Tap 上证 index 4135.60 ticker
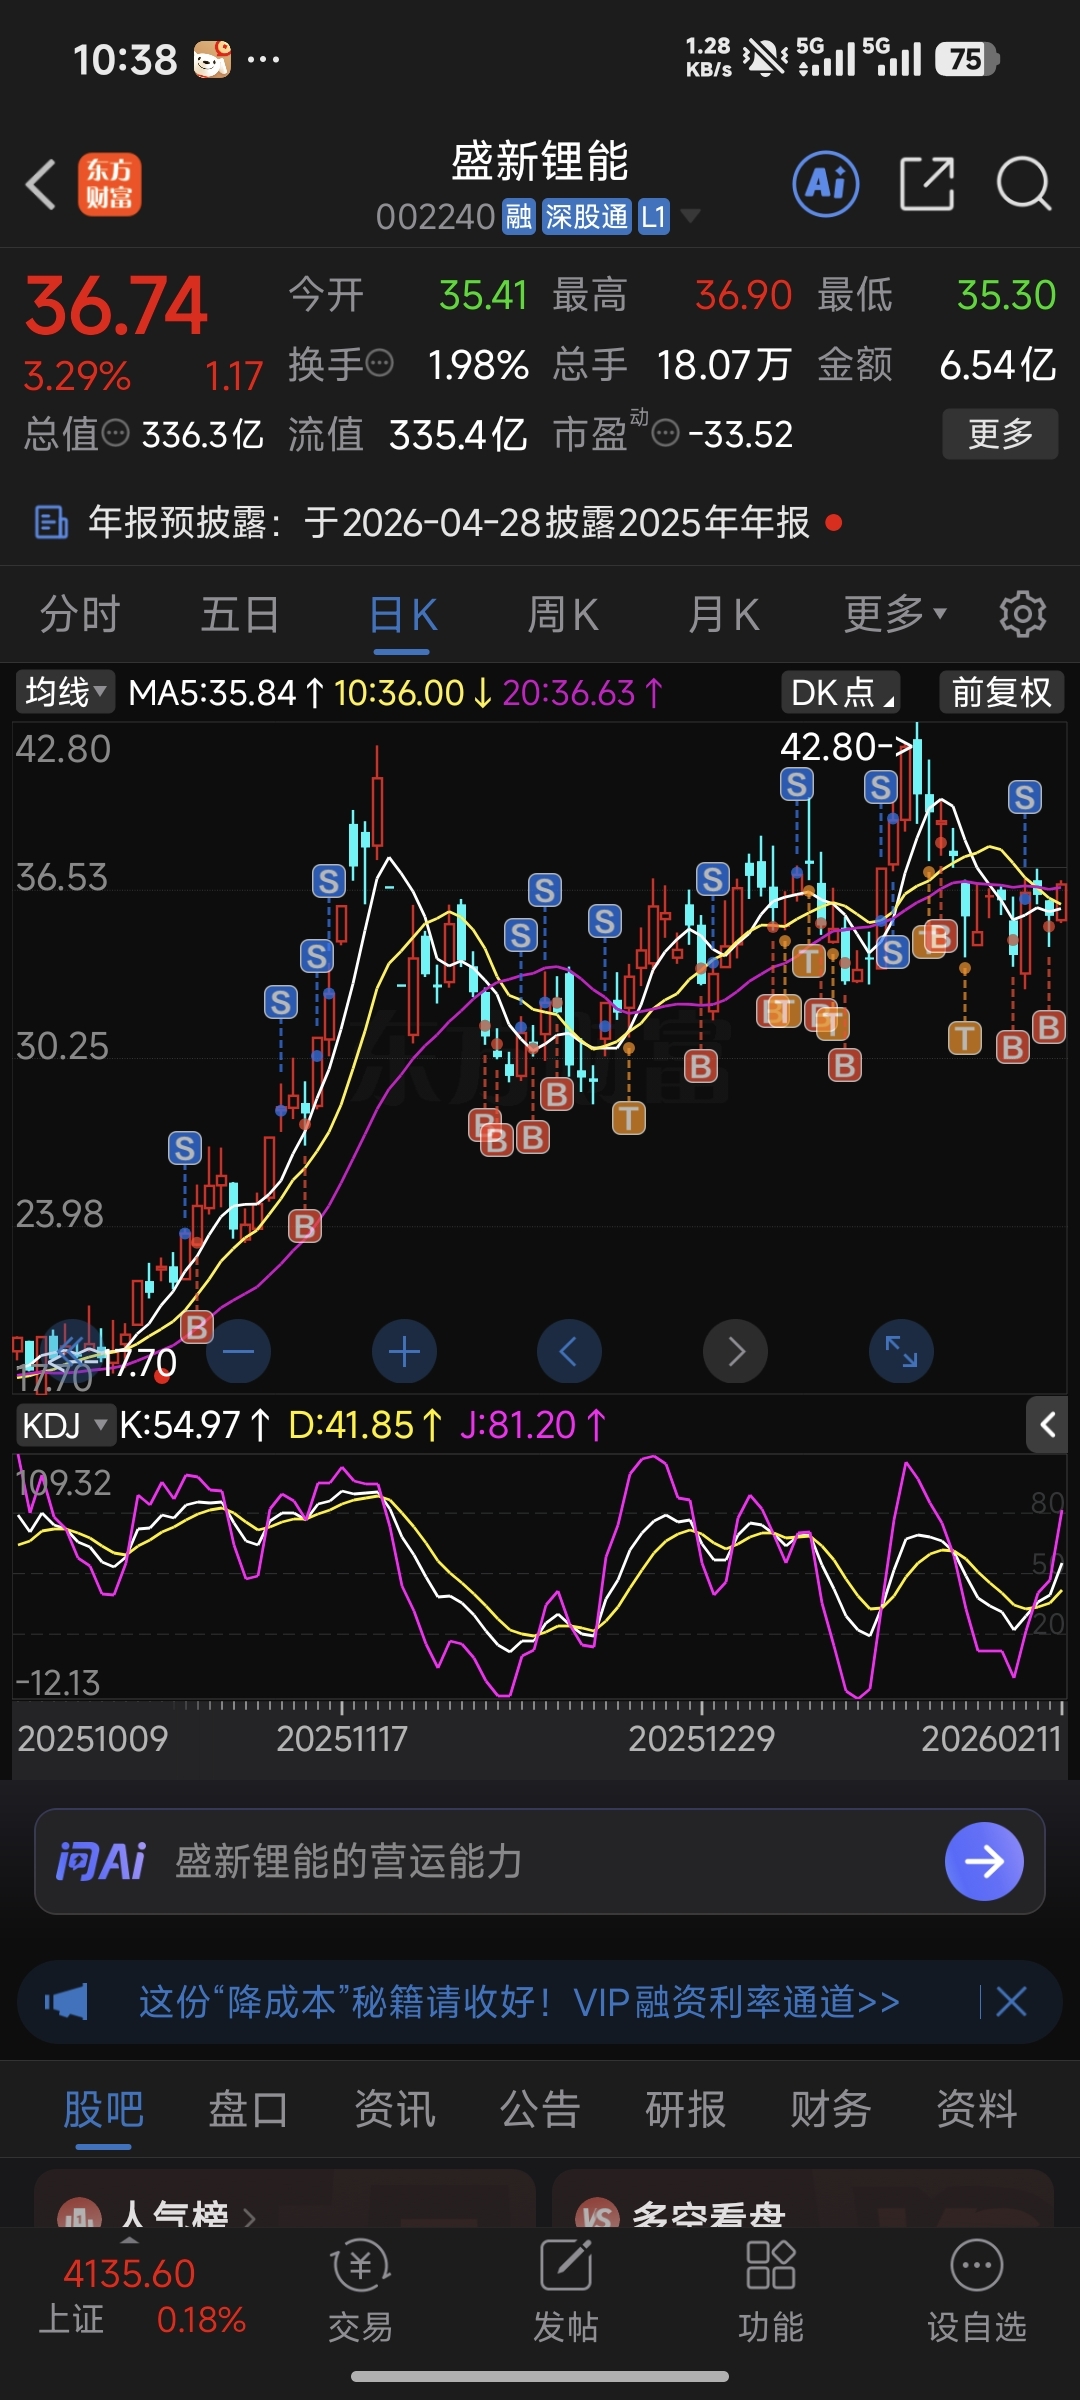Screen dimensions: 1080x2400 [x=140, y=2296]
